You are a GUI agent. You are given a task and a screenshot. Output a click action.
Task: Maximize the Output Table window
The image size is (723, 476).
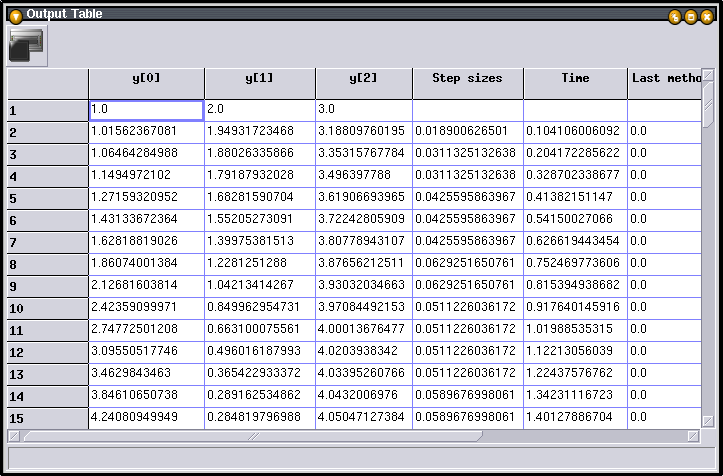click(690, 15)
